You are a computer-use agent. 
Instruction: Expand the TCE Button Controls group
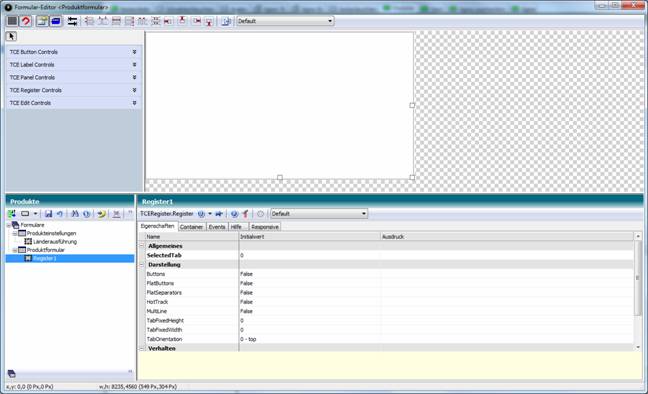click(74, 52)
